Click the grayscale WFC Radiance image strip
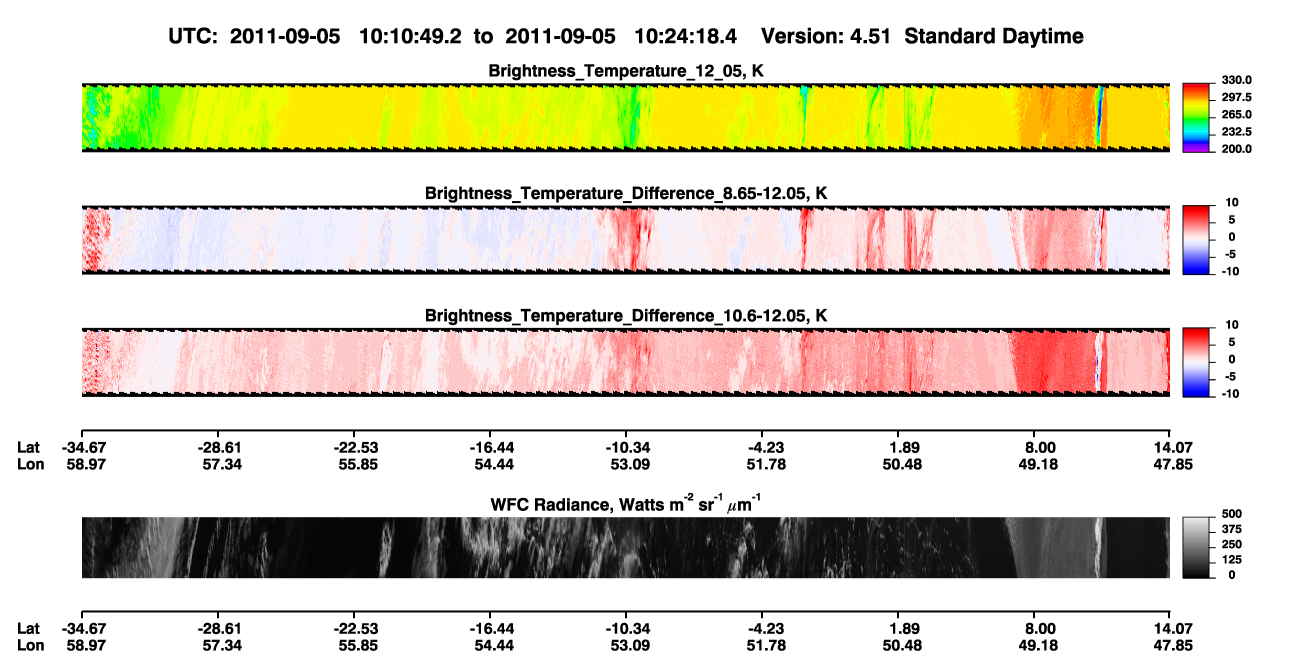 pyautogui.click(x=625, y=548)
